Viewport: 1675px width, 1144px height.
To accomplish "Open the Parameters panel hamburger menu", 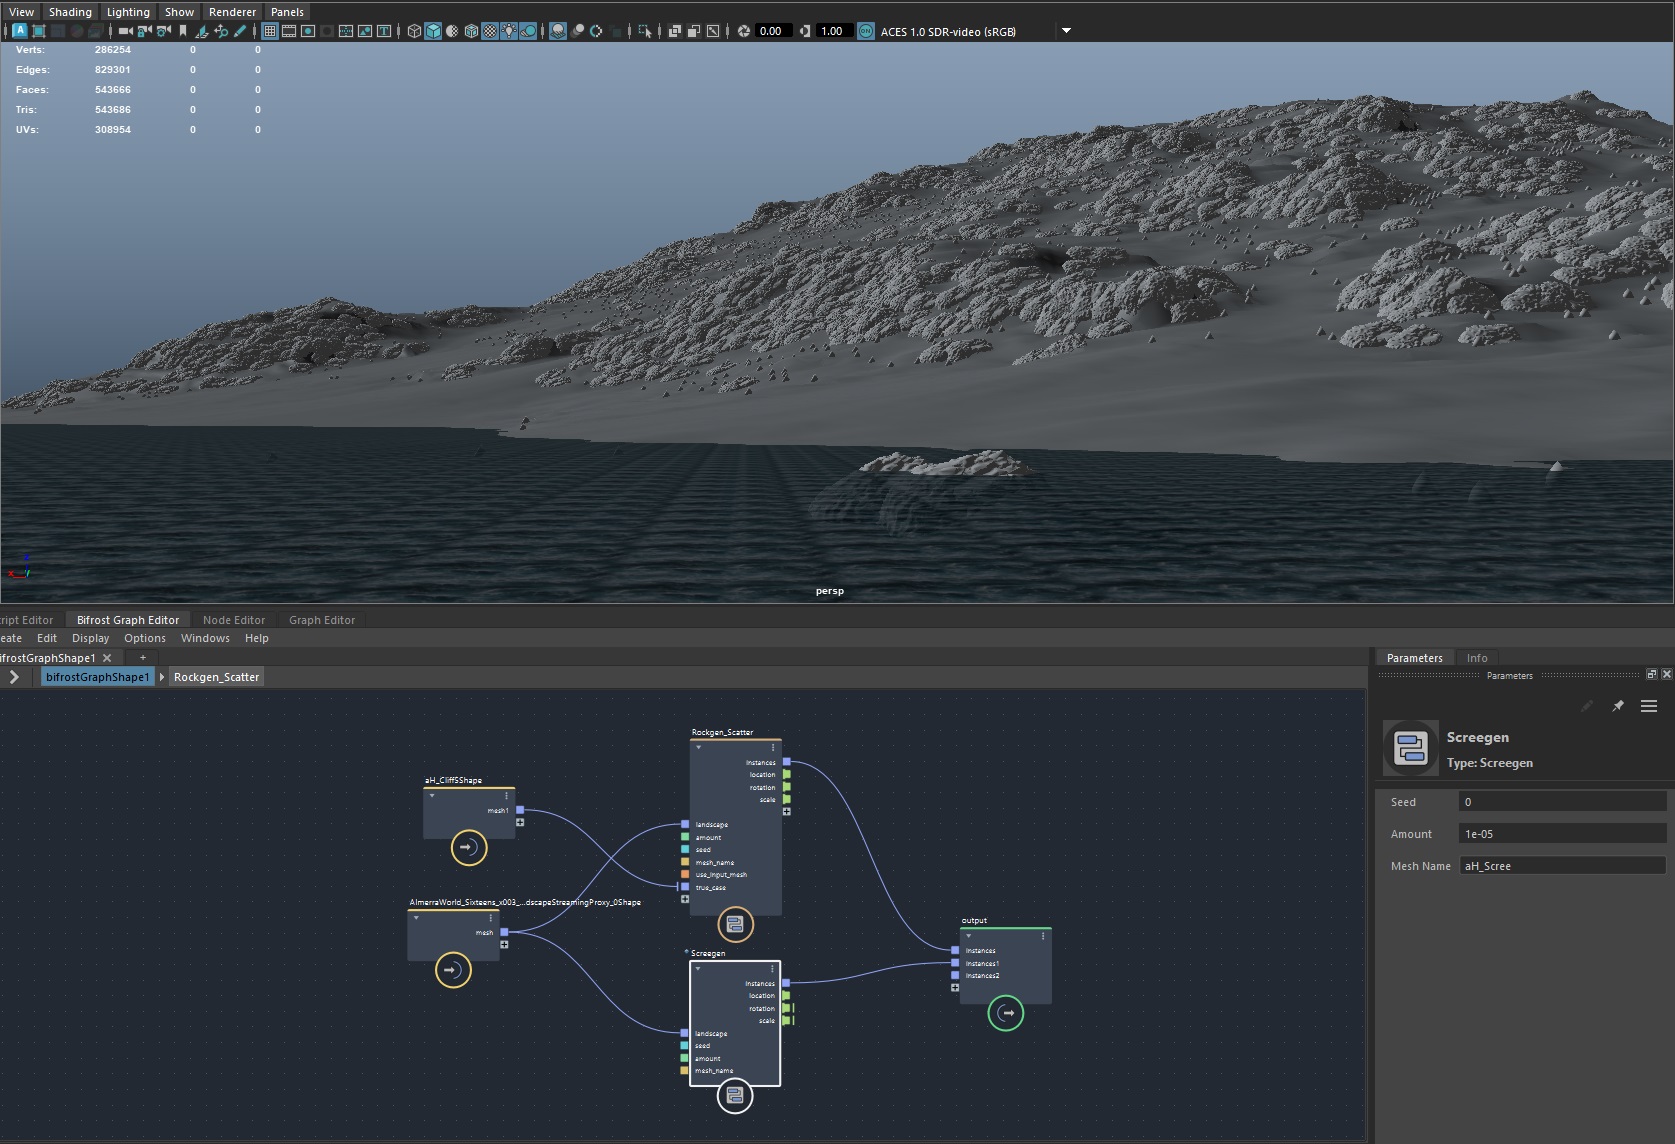I will pos(1649,706).
